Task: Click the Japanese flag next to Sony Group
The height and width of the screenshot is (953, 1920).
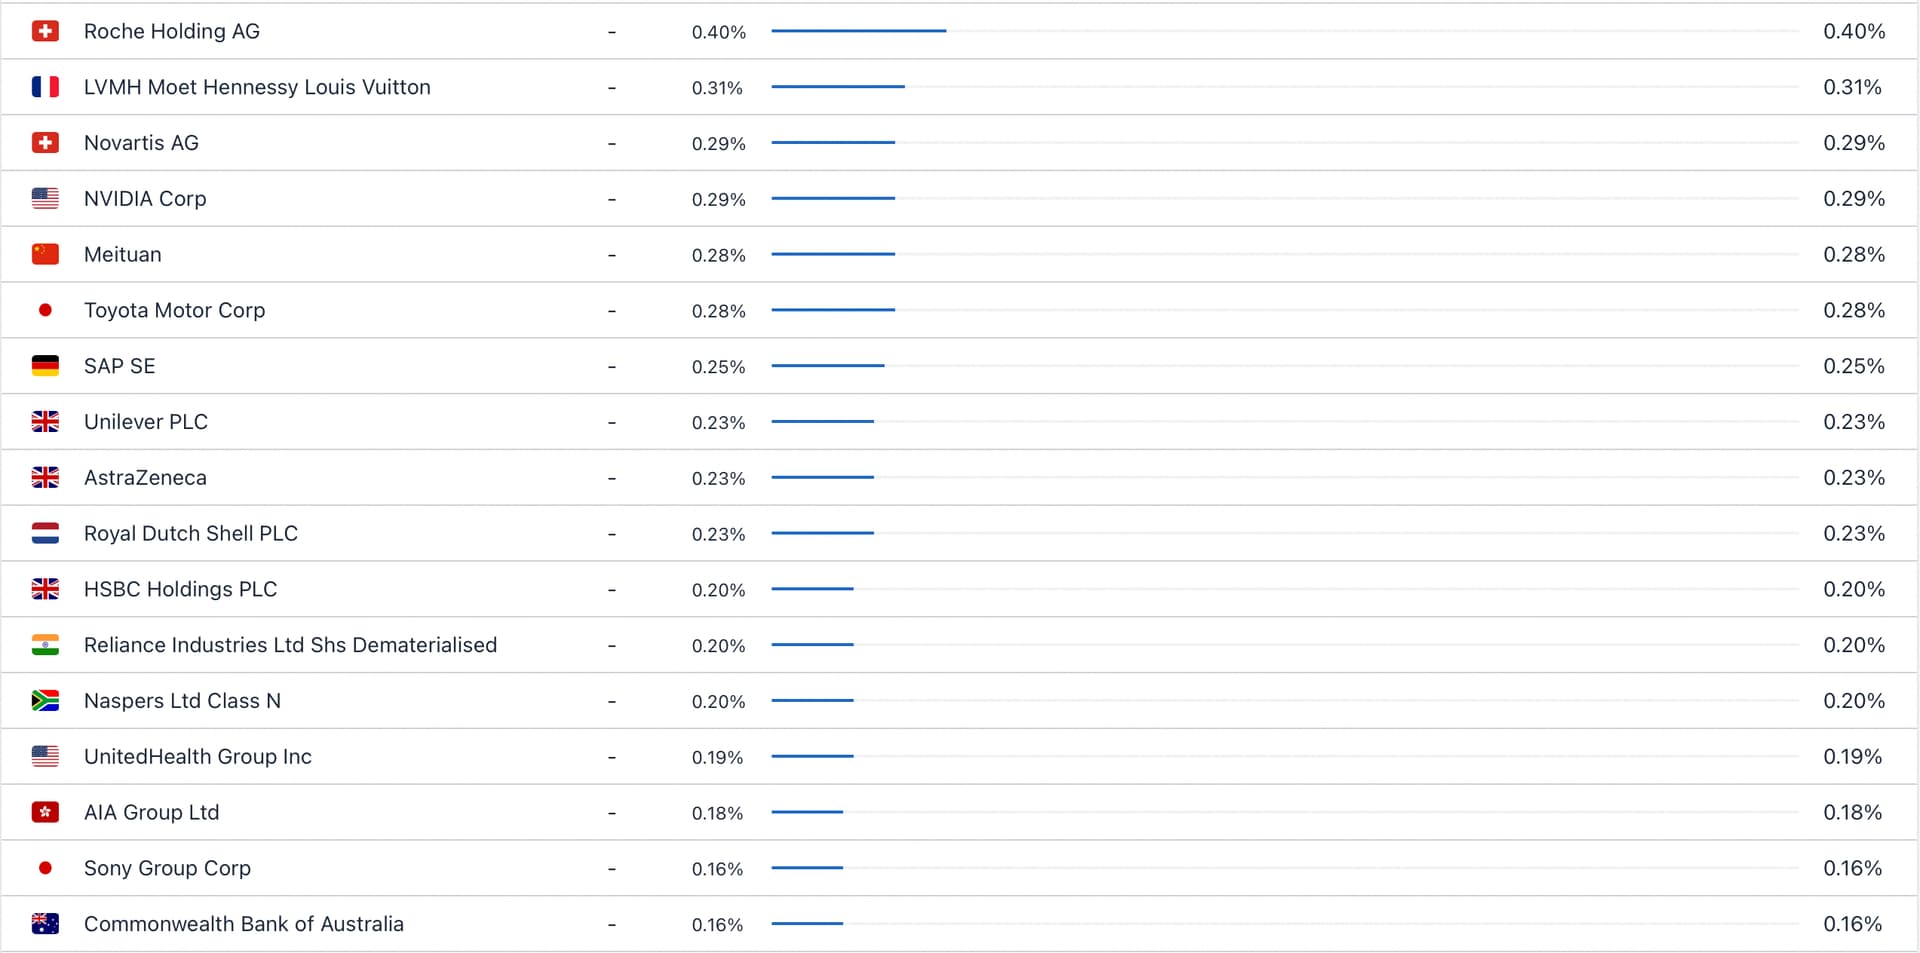Action: pos(45,868)
